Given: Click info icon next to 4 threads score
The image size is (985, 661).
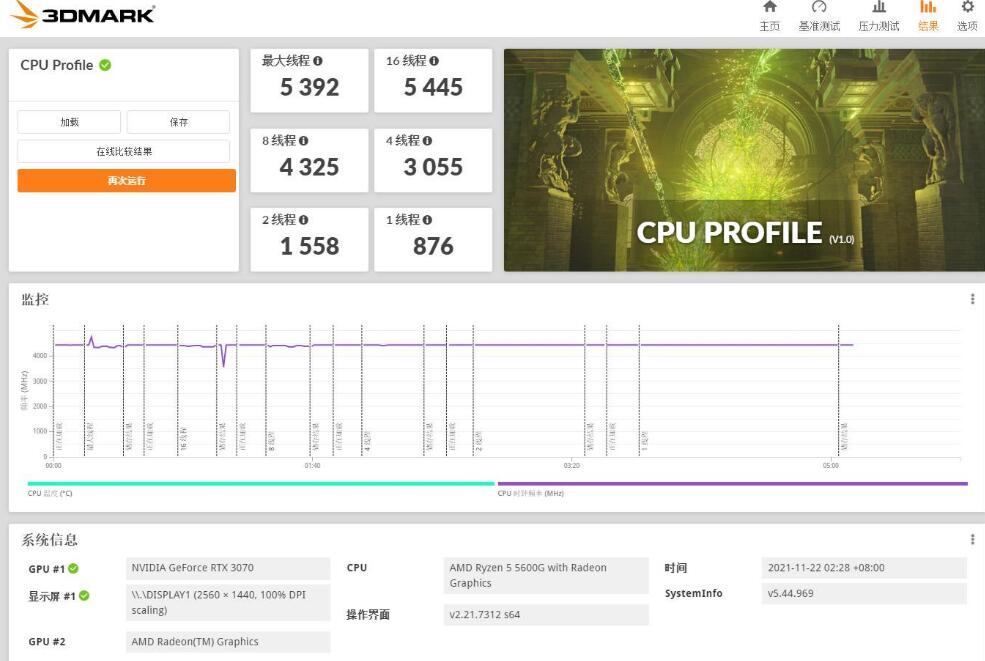Looking at the screenshot, I should tap(427, 141).
